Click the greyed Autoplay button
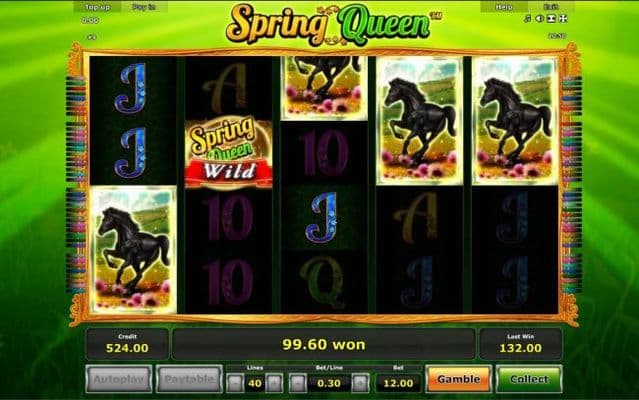This screenshot has height=400, width=639. click(x=119, y=379)
